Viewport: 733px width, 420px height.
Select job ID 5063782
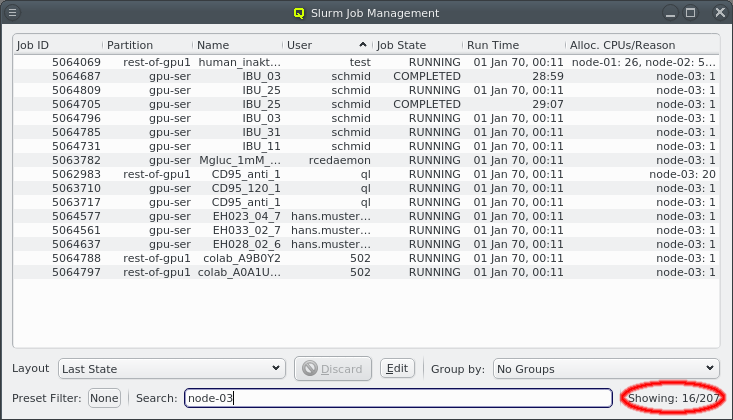[x=76, y=160]
